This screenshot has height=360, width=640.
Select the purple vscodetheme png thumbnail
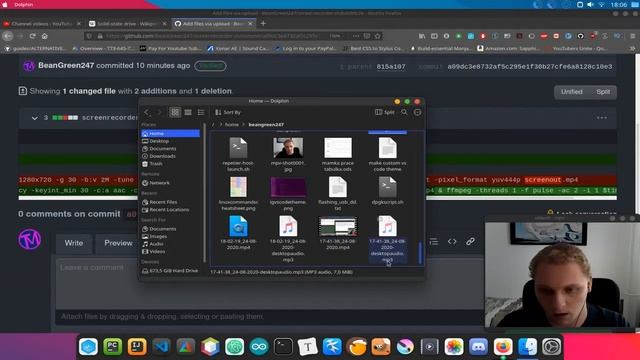[x=288, y=187]
